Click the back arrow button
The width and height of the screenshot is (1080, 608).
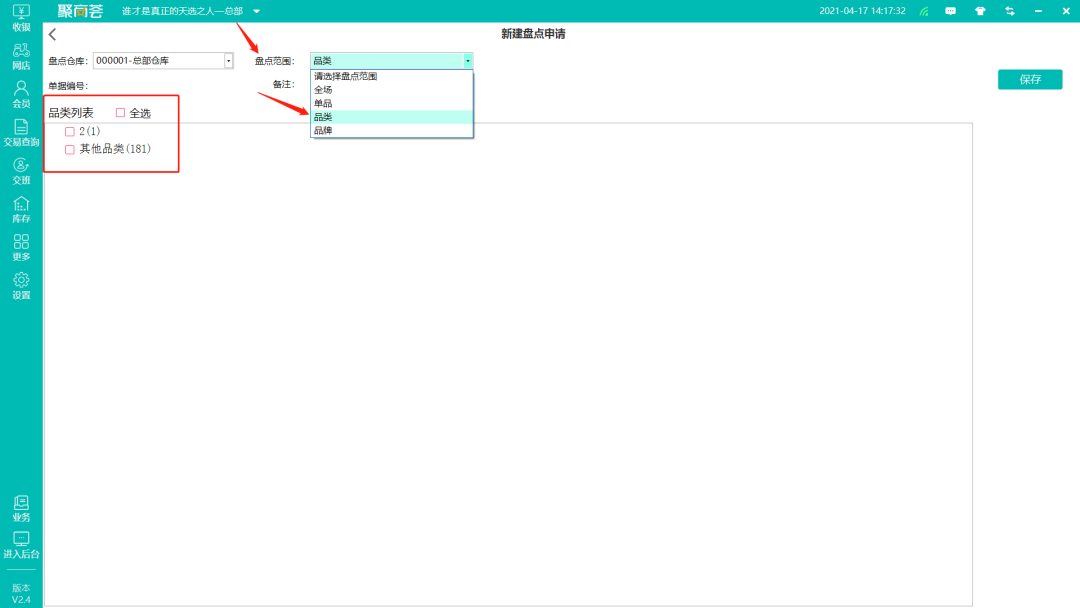(x=53, y=35)
